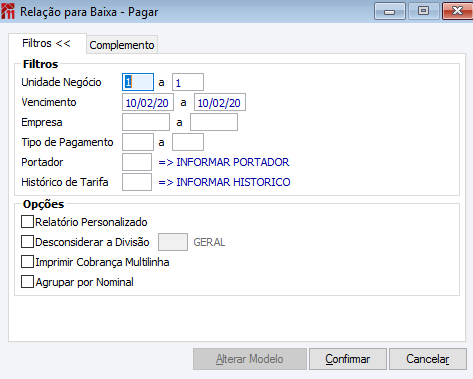Cancel the dialog with Cancelar button

coord(428,359)
